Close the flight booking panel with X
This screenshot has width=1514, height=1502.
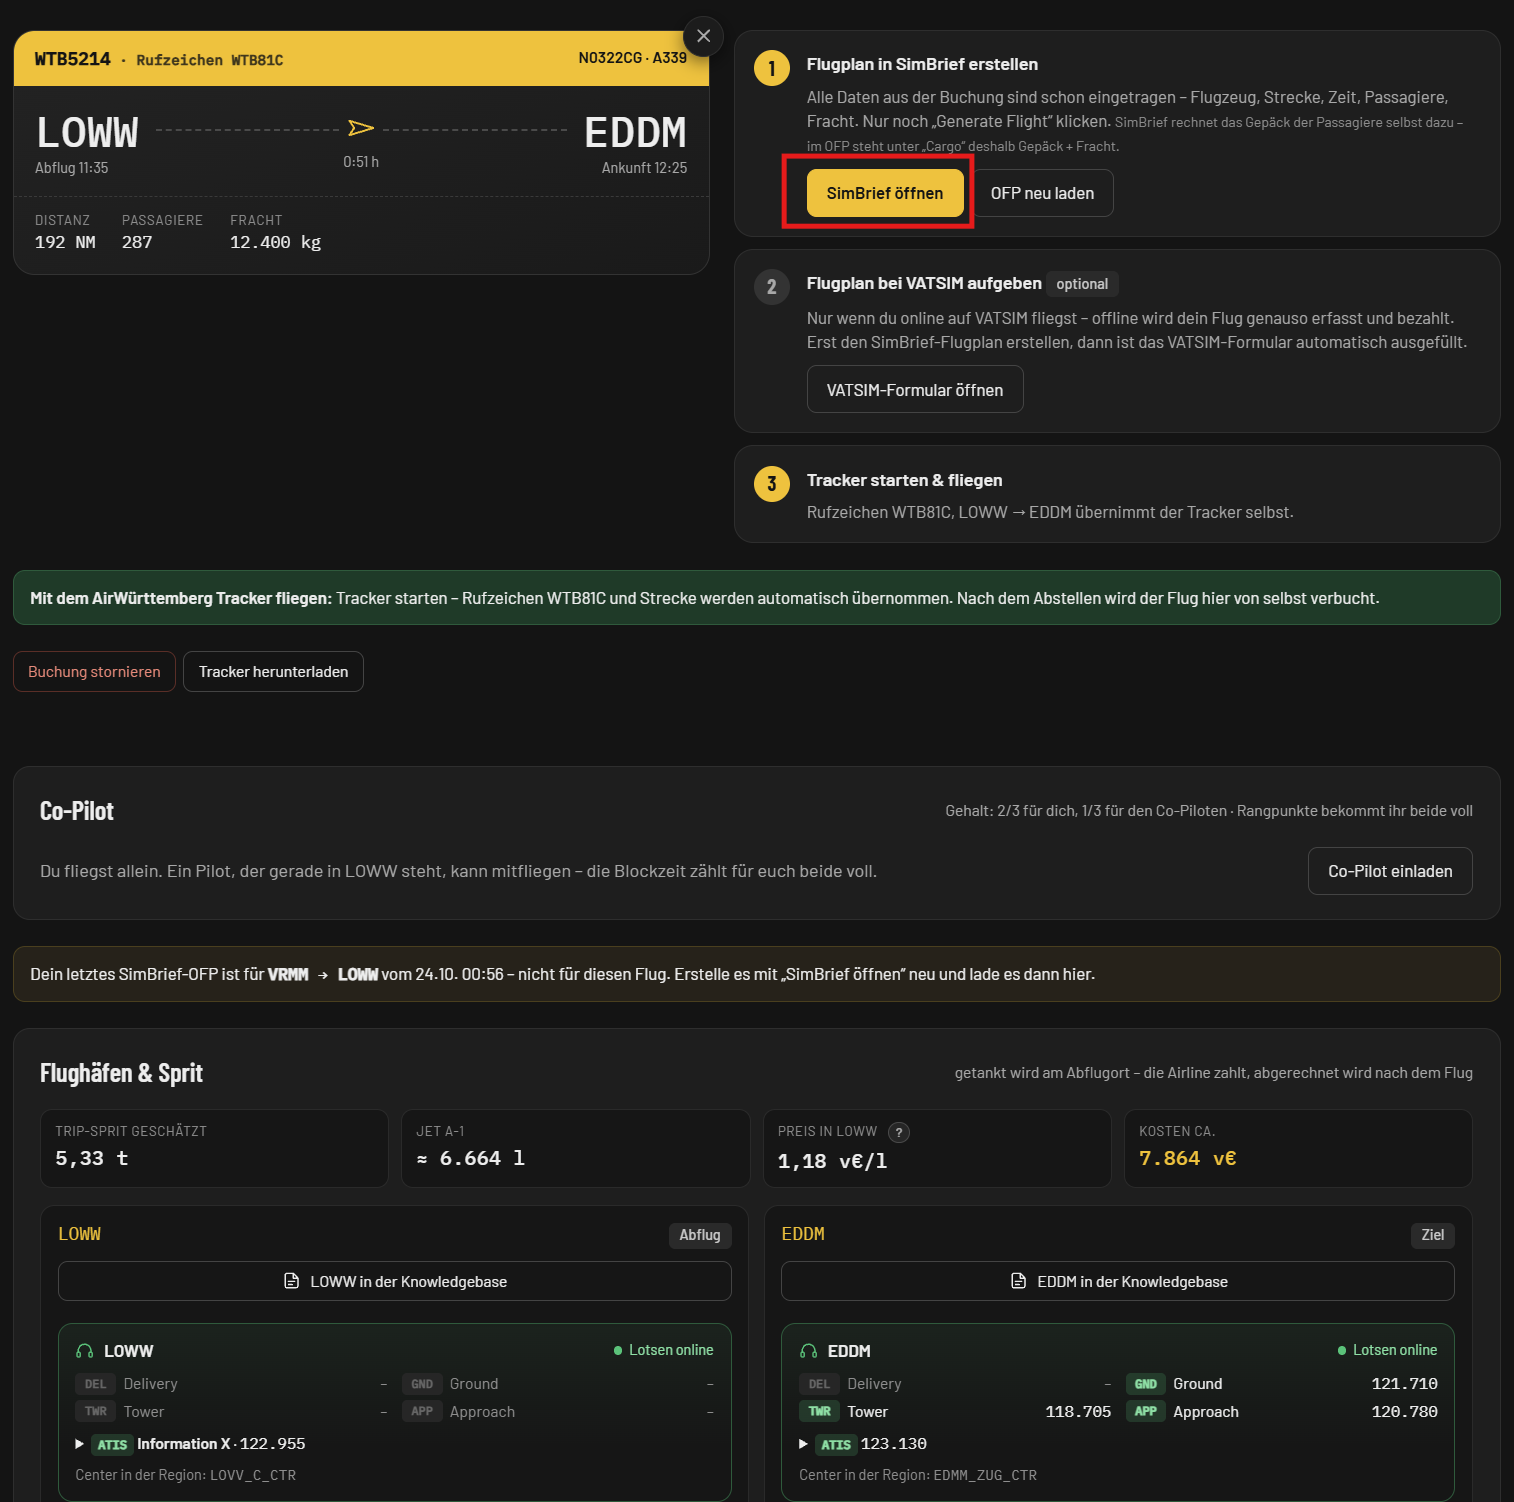click(704, 36)
